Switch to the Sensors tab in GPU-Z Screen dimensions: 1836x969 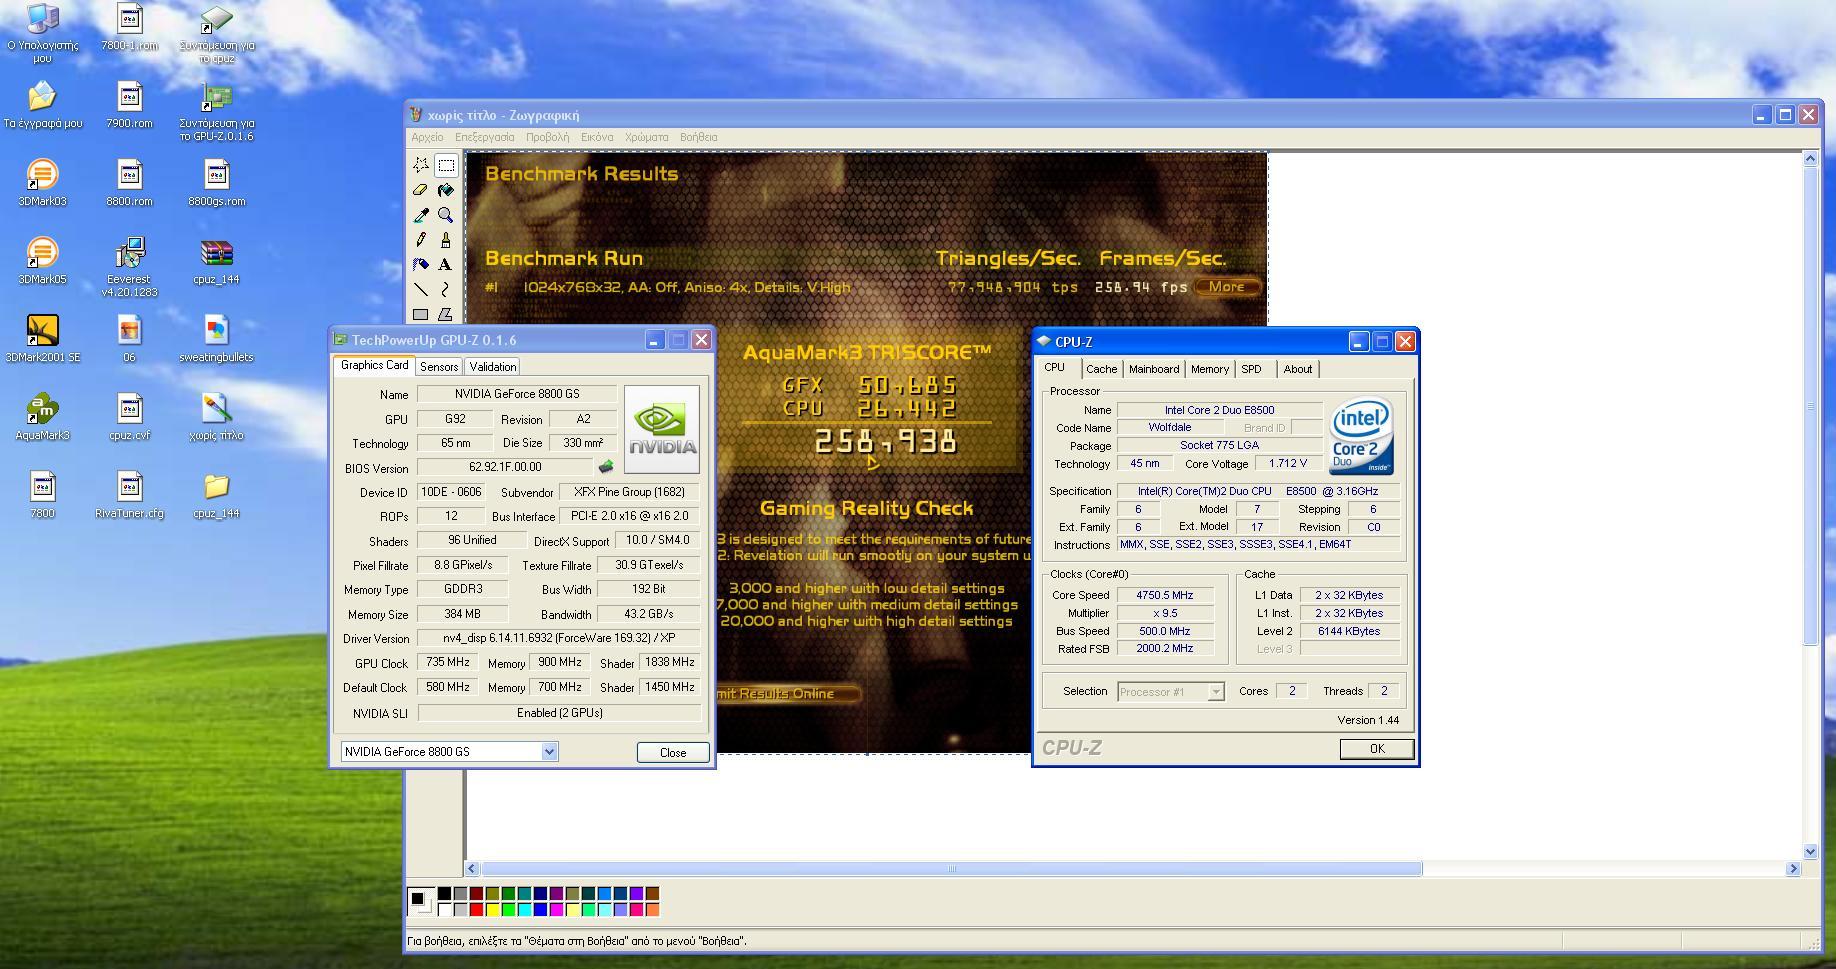[439, 367]
